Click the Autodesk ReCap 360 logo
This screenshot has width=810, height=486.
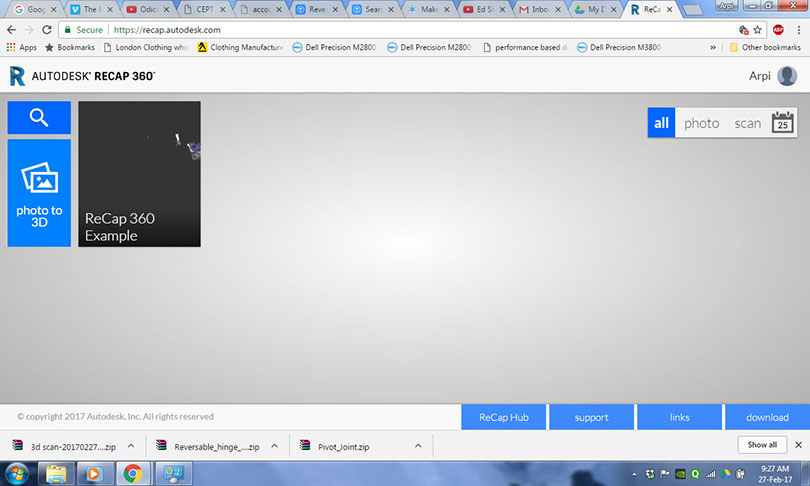point(83,76)
